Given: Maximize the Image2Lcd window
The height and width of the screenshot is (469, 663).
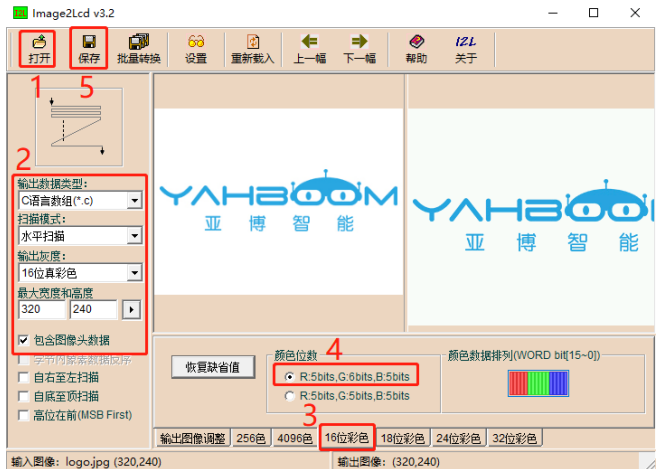Looking at the screenshot, I should 594,13.
